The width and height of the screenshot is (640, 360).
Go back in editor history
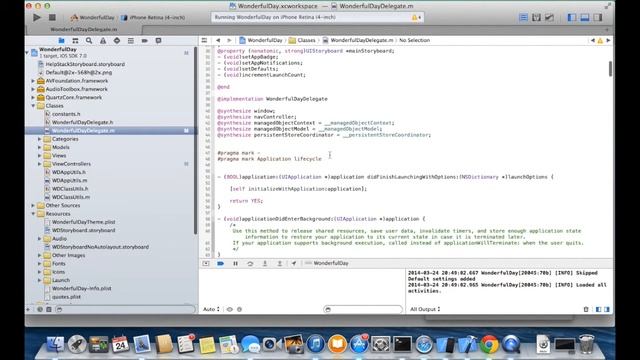(x=218, y=40)
